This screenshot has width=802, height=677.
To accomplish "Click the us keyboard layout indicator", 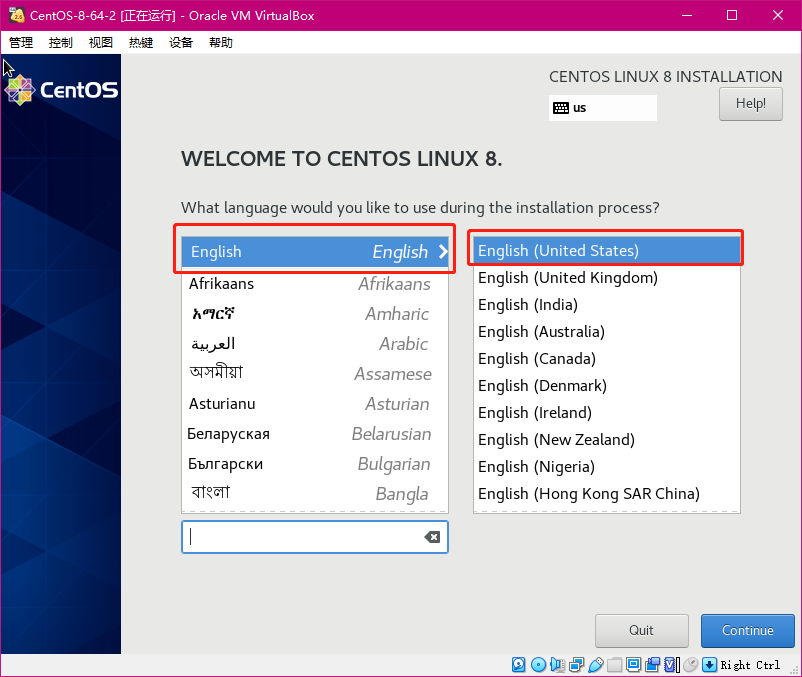I will [603, 108].
